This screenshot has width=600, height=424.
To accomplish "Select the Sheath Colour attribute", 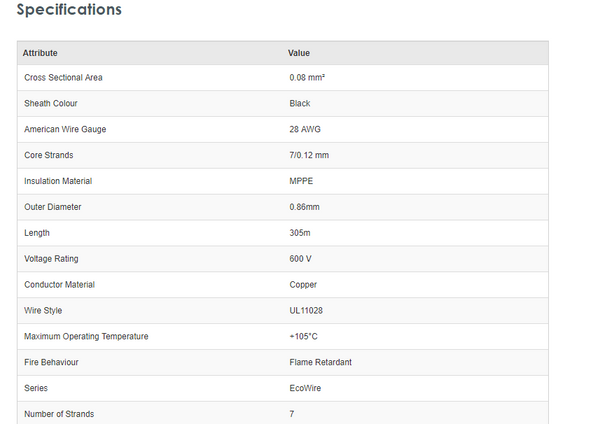I will pos(51,104).
